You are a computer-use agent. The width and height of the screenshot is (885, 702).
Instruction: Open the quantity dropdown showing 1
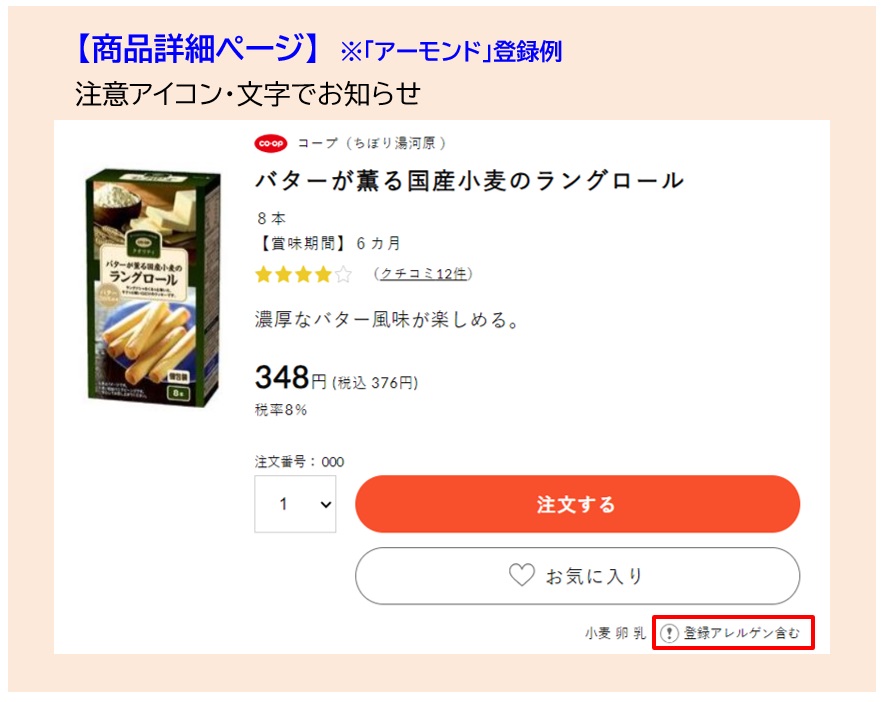[295, 504]
